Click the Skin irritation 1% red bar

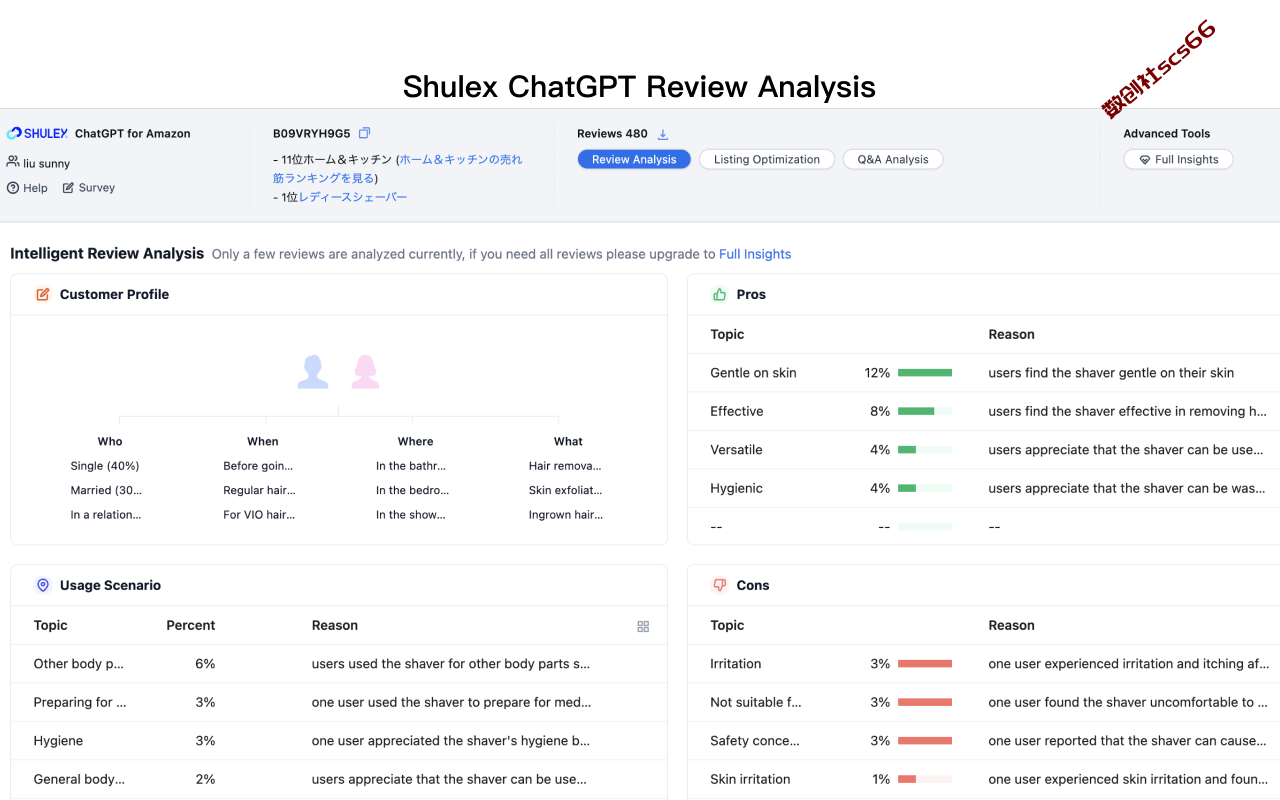tap(925, 779)
